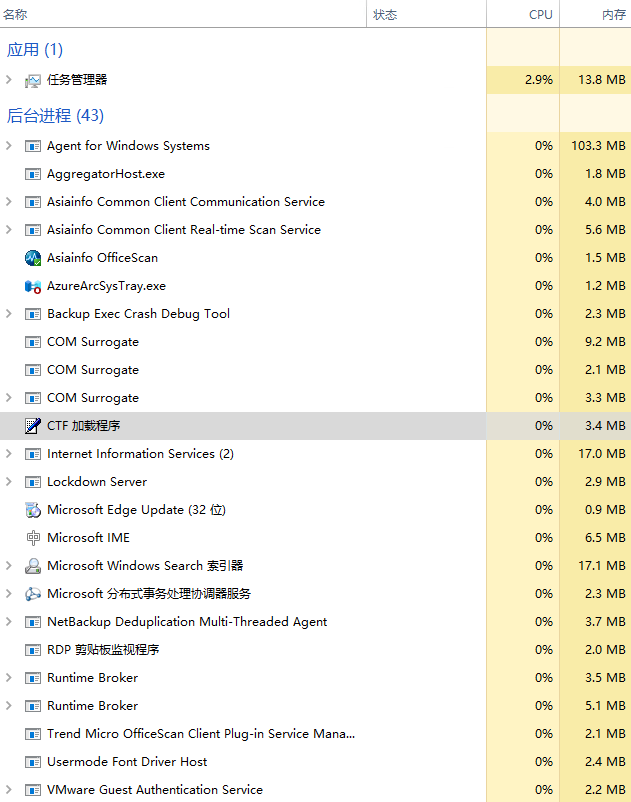Click the Usermode Font Driver Host icon
Viewport: 631px width, 802px height.
tap(33, 762)
